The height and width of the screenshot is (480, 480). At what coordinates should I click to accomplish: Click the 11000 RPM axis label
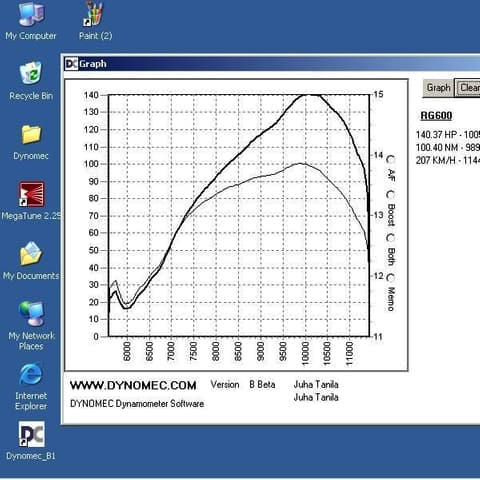click(x=349, y=353)
